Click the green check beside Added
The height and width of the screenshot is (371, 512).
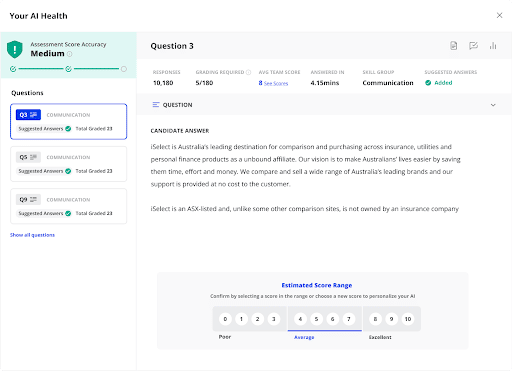pos(428,83)
